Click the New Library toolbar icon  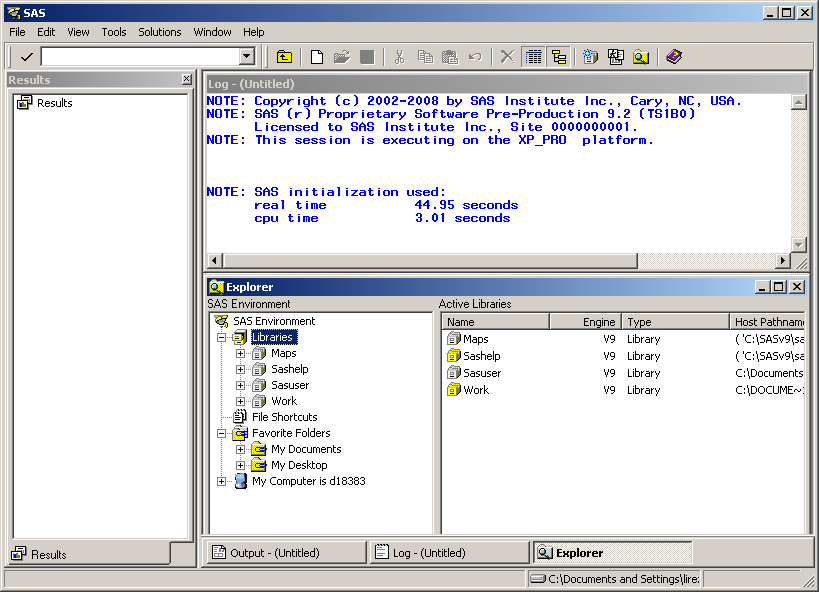(x=590, y=57)
